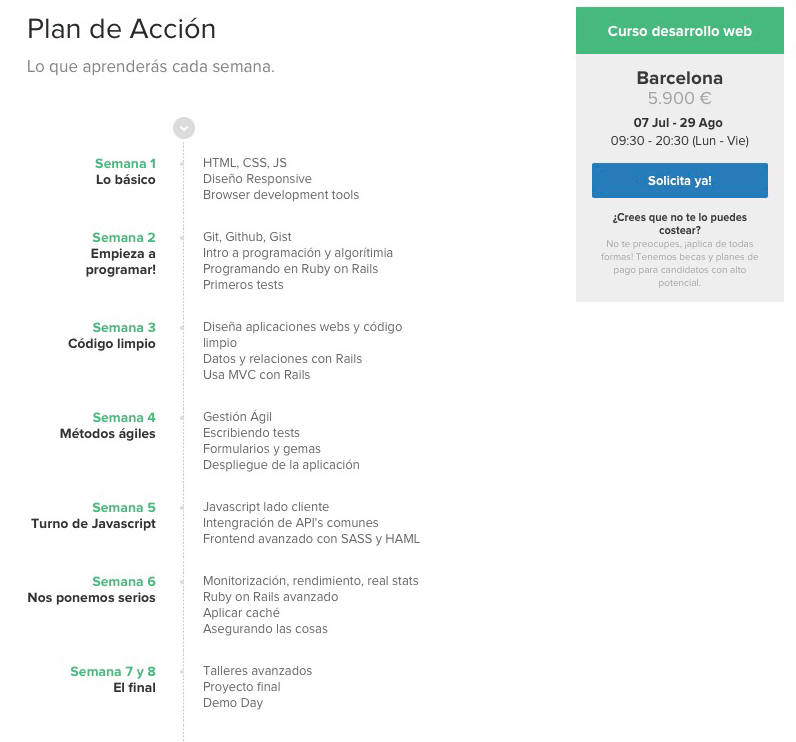Click the timeline dot beside Semana 1
796x742 pixels.
pyautogui.click(x=182, y=163)
